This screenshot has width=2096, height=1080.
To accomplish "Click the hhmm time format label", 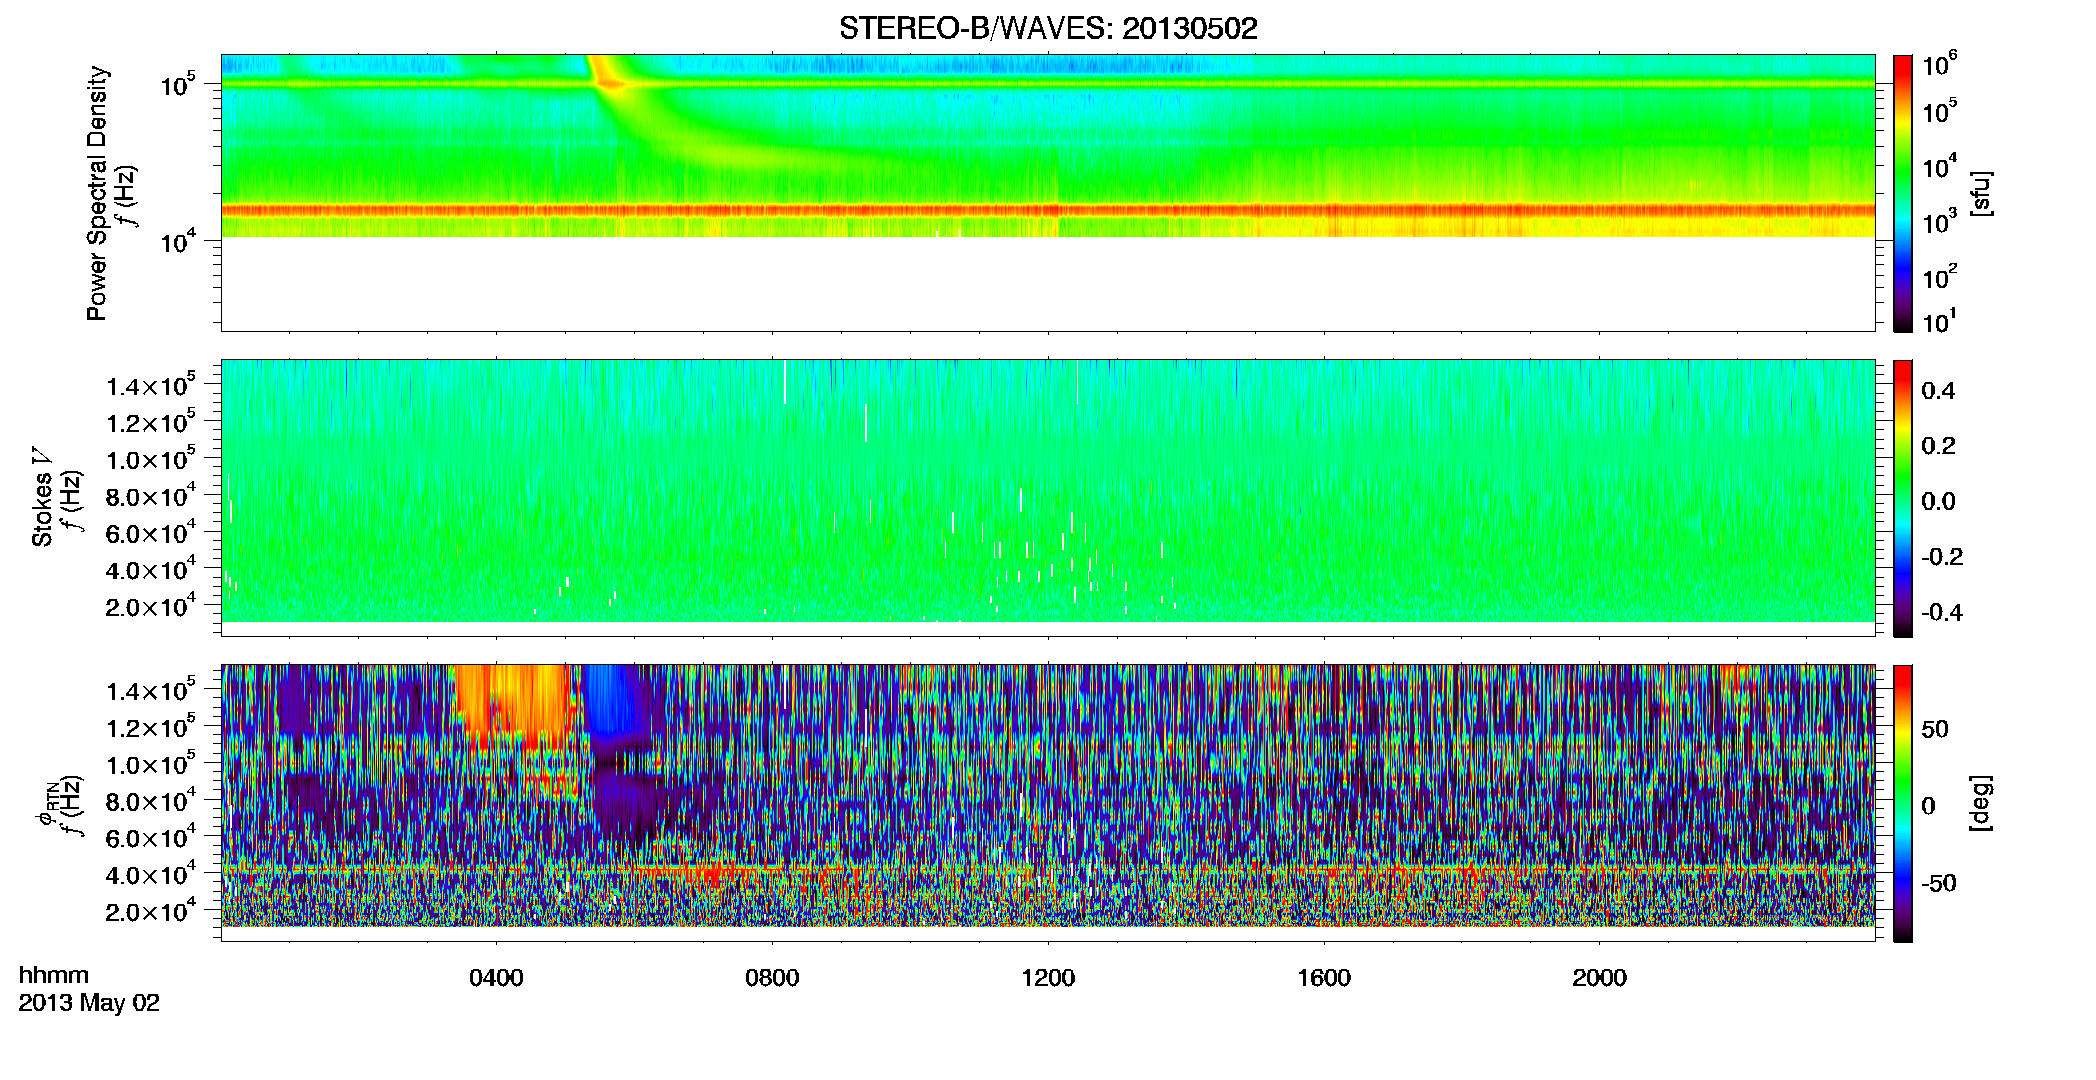I will point(54,976).
